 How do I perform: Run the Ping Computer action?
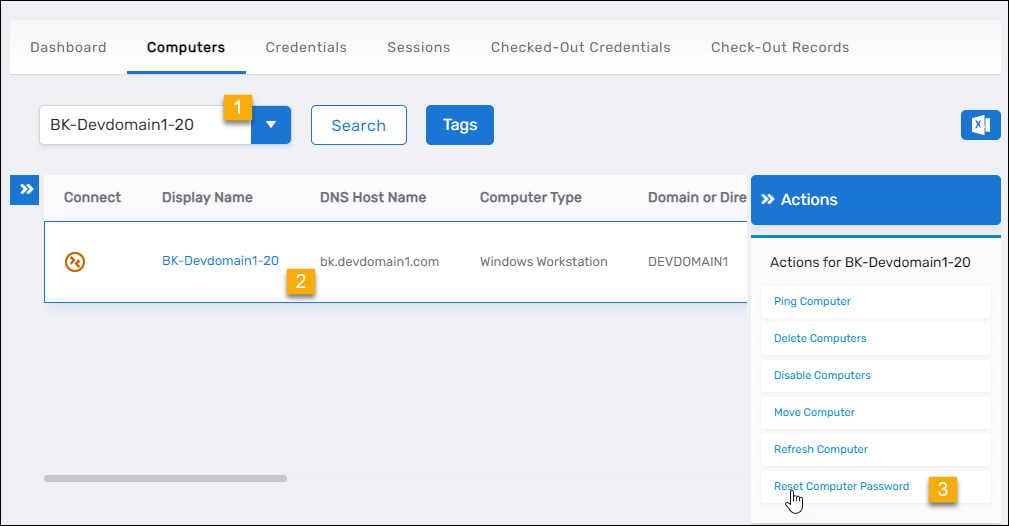pos(812,301)
